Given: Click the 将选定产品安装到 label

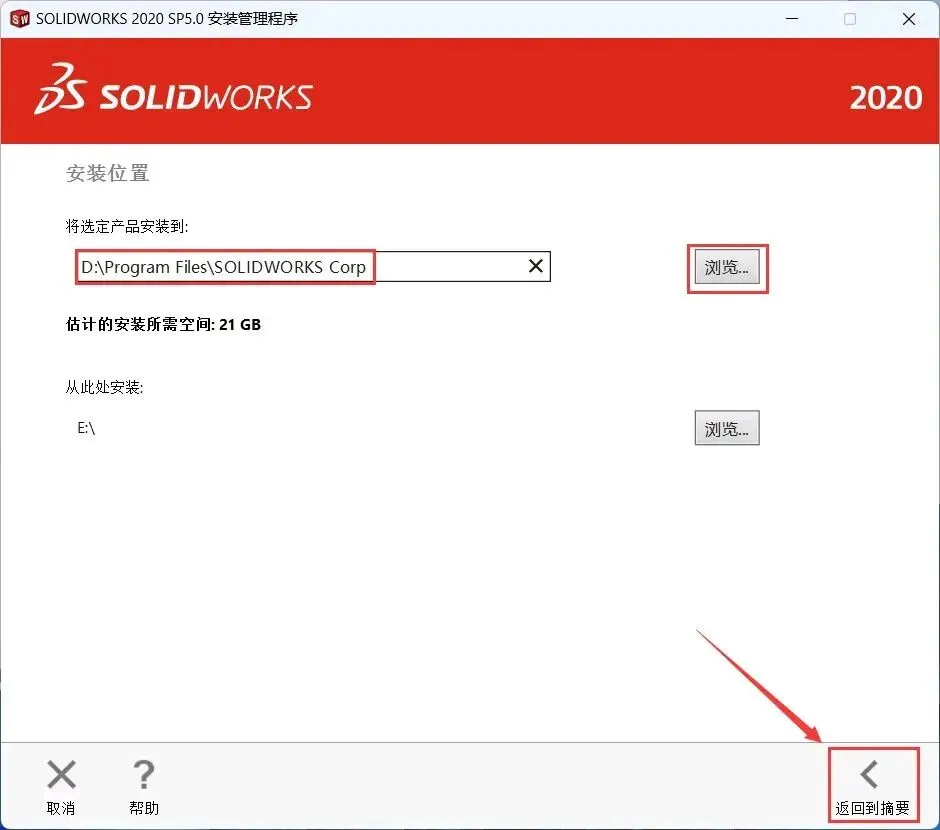Looking at the screenshot, I should pos(126,227).
